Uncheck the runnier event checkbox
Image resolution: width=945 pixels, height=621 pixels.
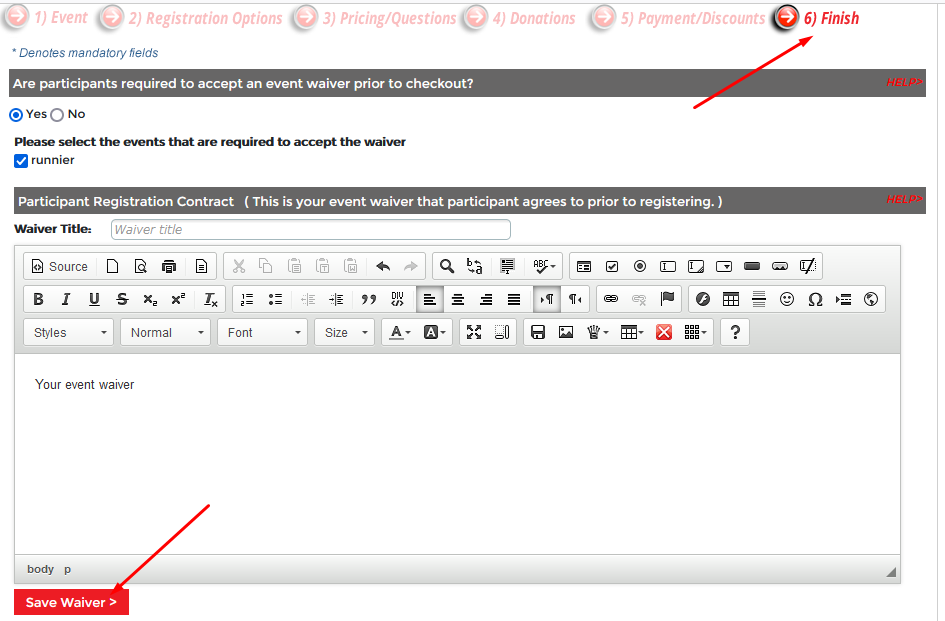[x=21, y=161]
